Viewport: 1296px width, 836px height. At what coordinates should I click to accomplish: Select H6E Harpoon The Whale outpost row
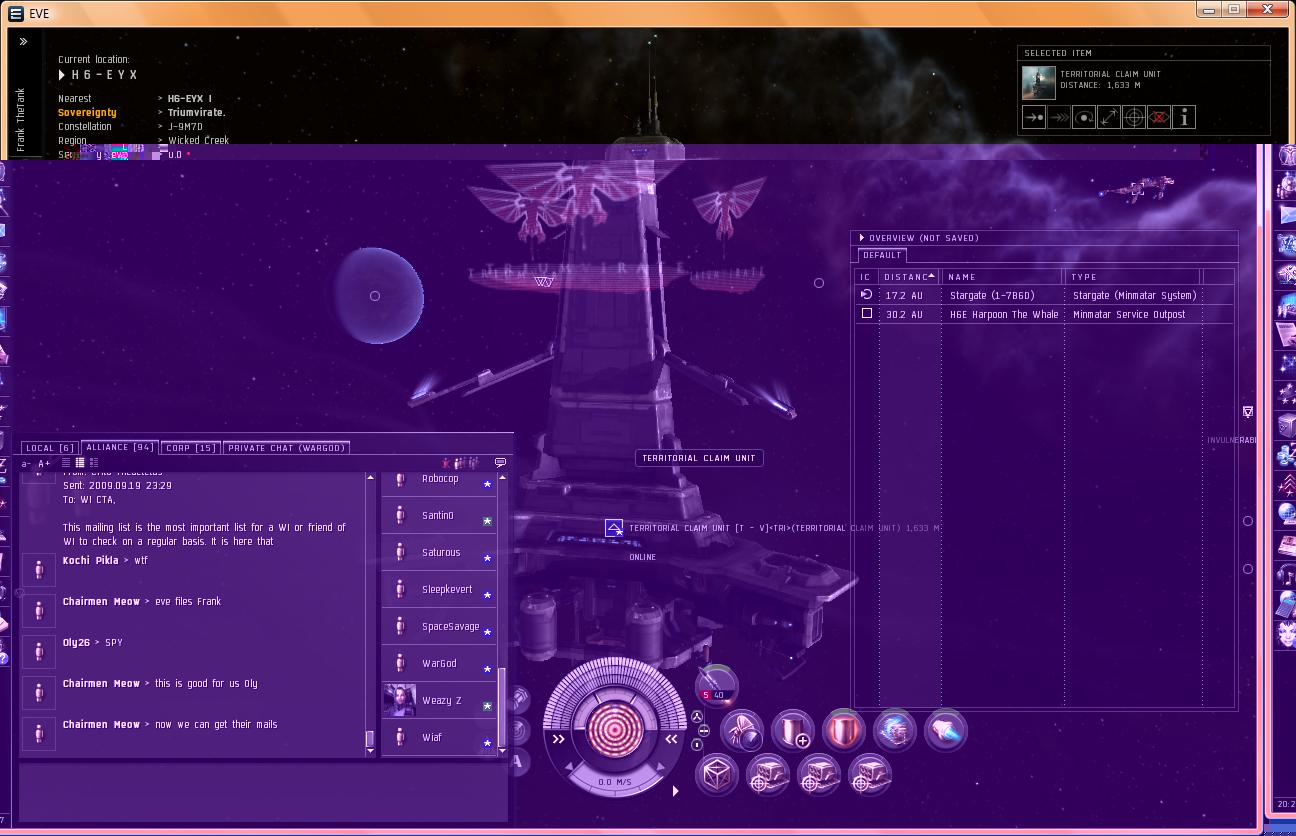[1045, 314]
